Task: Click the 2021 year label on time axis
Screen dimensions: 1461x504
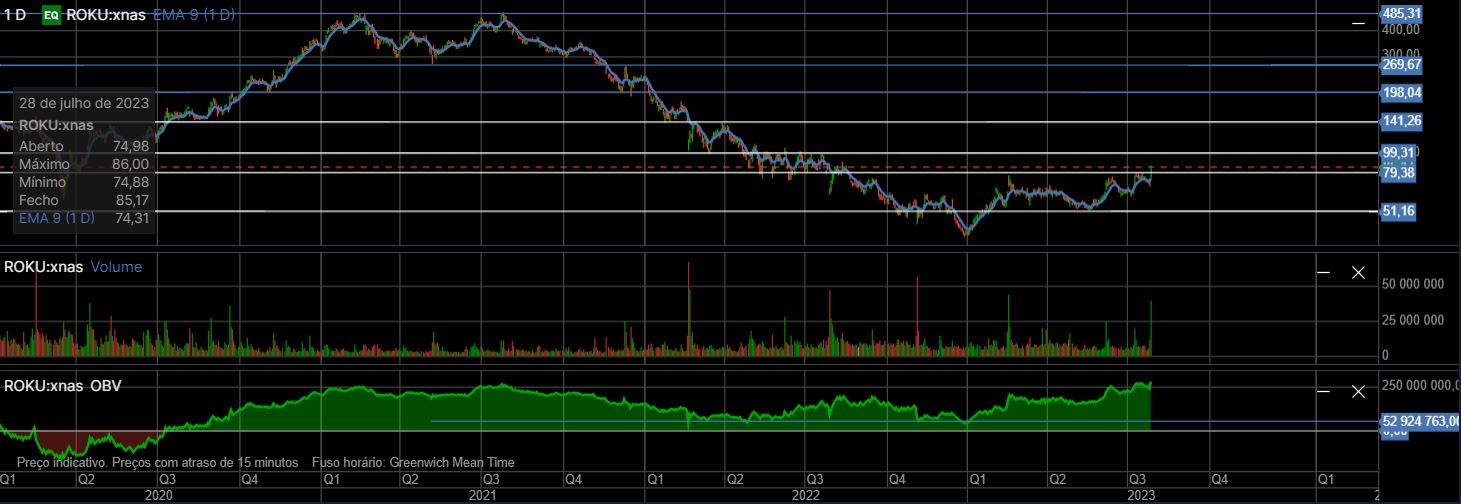Action: point(483,495)
